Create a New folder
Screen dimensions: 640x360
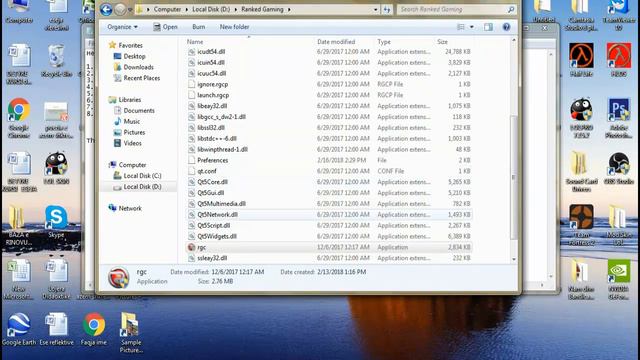pos(234,27)
